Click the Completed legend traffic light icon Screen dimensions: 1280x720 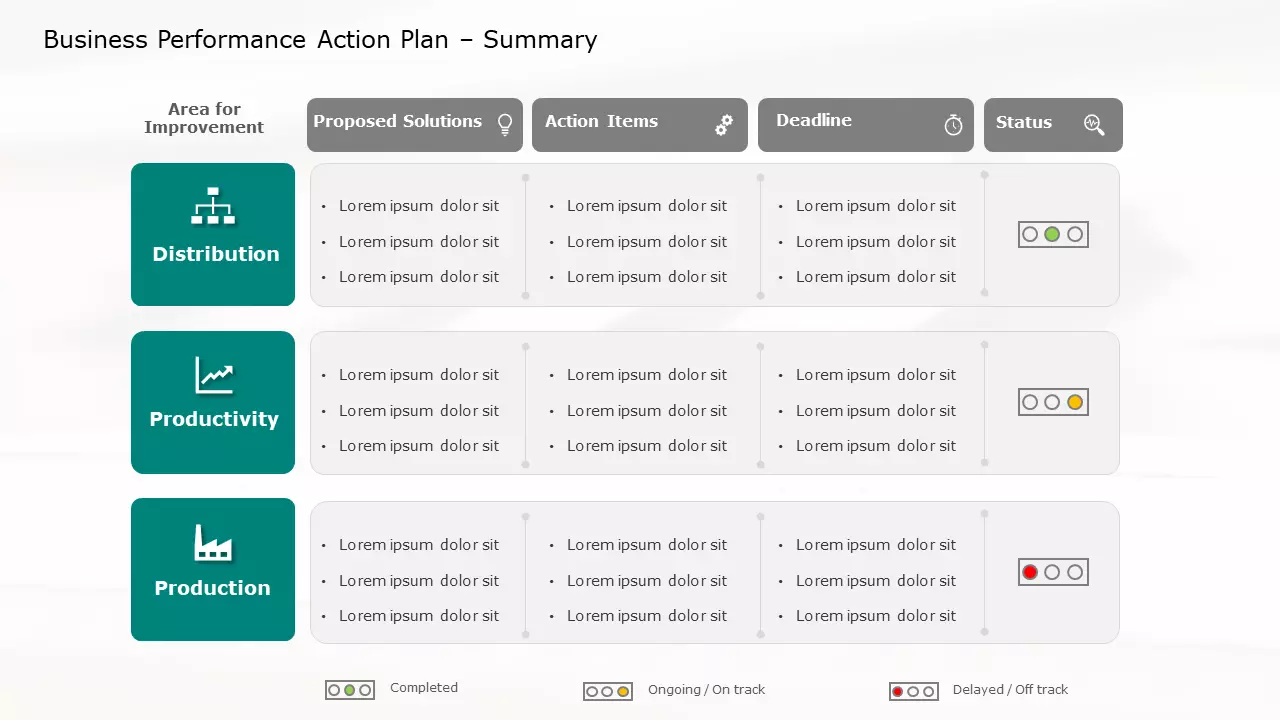[350, 690]
